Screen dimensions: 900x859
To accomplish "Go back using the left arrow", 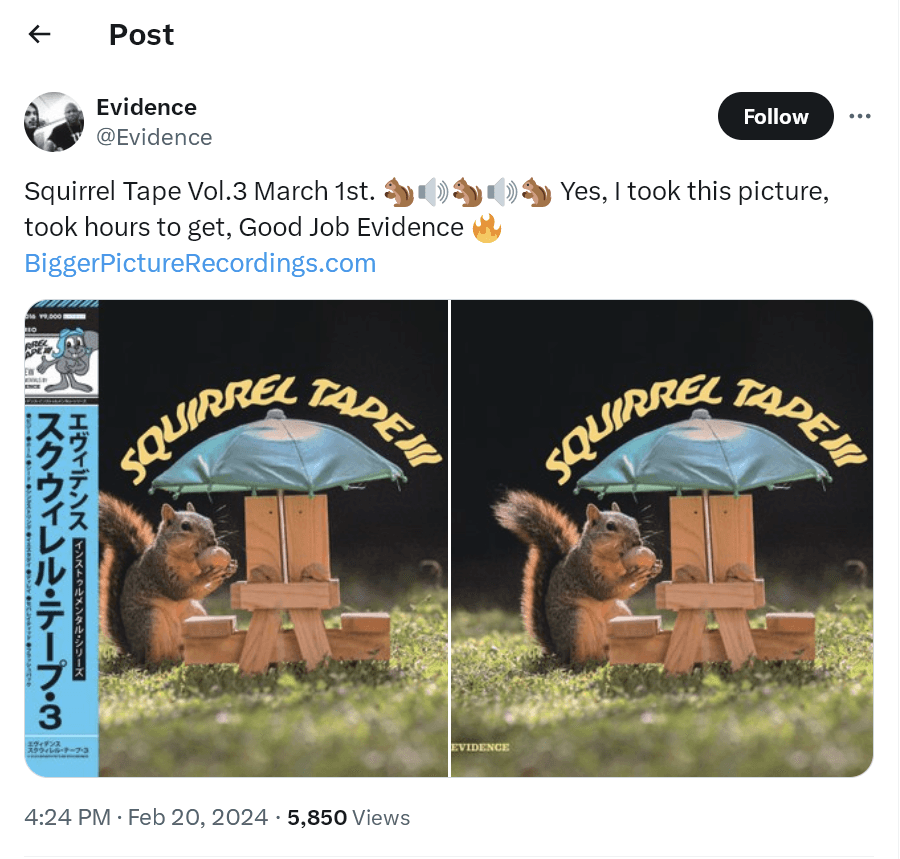I will coord(39,35).
